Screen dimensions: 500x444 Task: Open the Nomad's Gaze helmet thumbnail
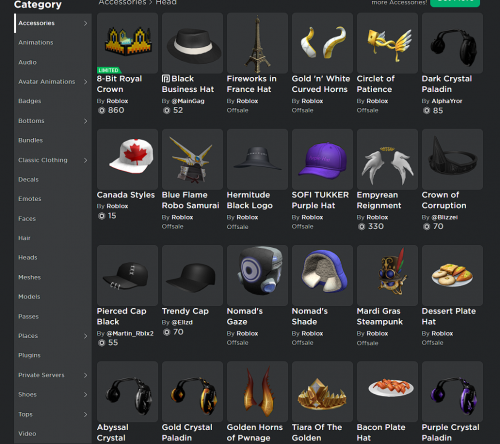(x=257, y=275)
